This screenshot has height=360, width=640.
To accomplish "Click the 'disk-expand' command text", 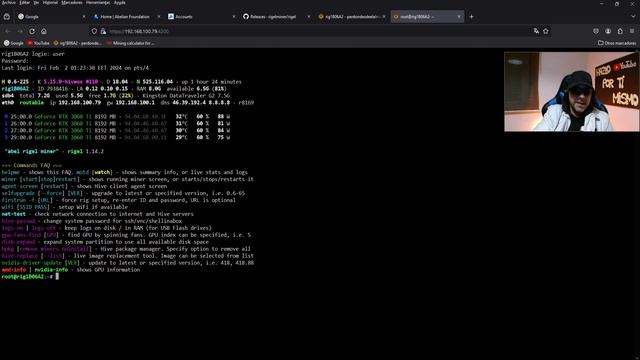I will [x=18, y=242].
